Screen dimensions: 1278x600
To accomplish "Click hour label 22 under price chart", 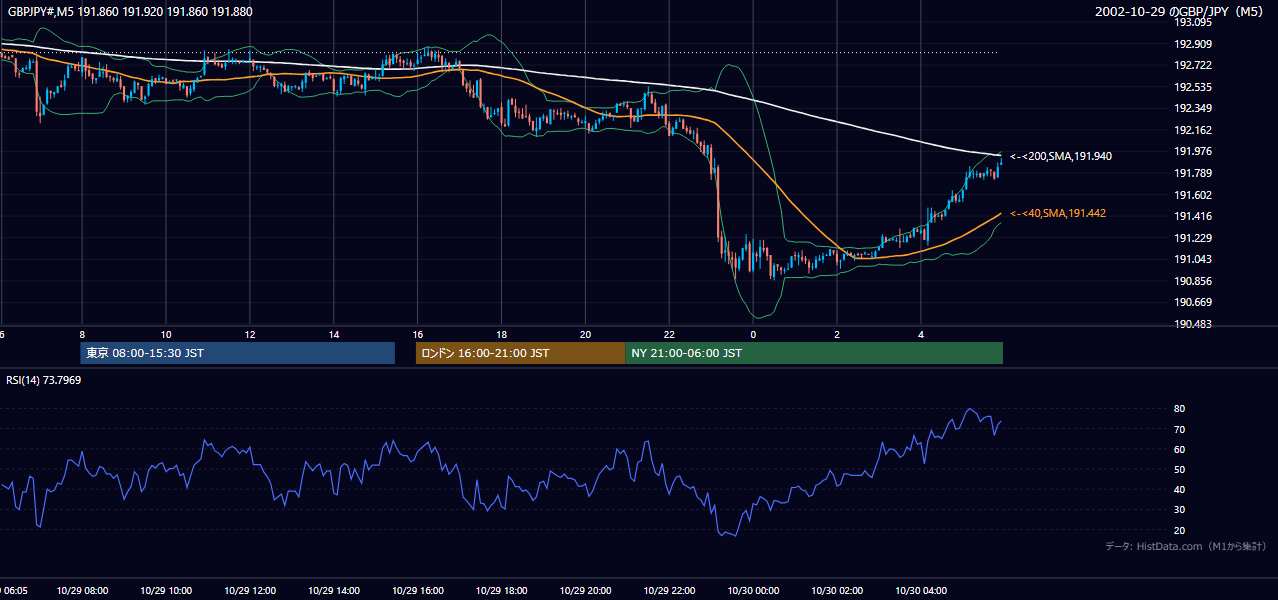I will point(669,334).
